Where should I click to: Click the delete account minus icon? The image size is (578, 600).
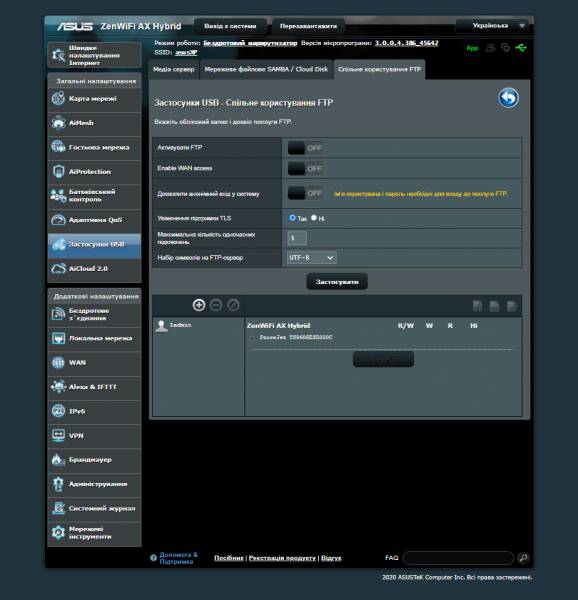coord(216,305)
